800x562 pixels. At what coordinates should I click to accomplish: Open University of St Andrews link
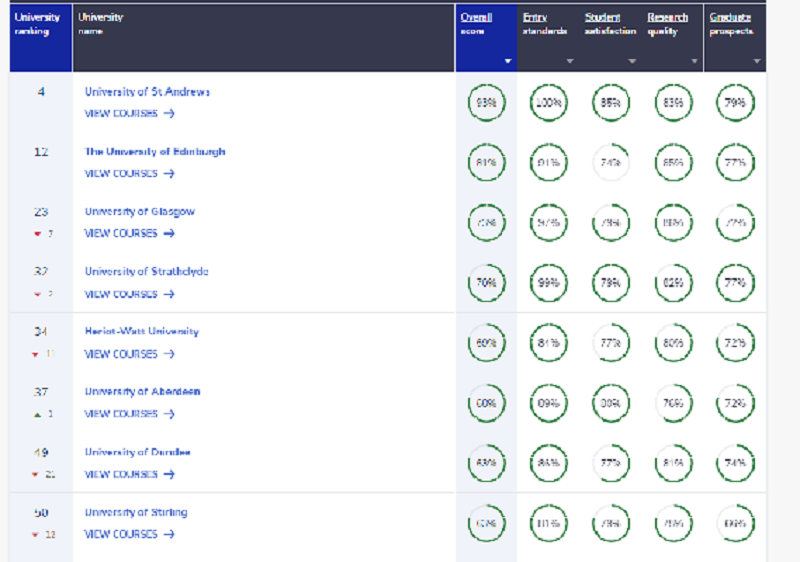click(x=147, y=92)
